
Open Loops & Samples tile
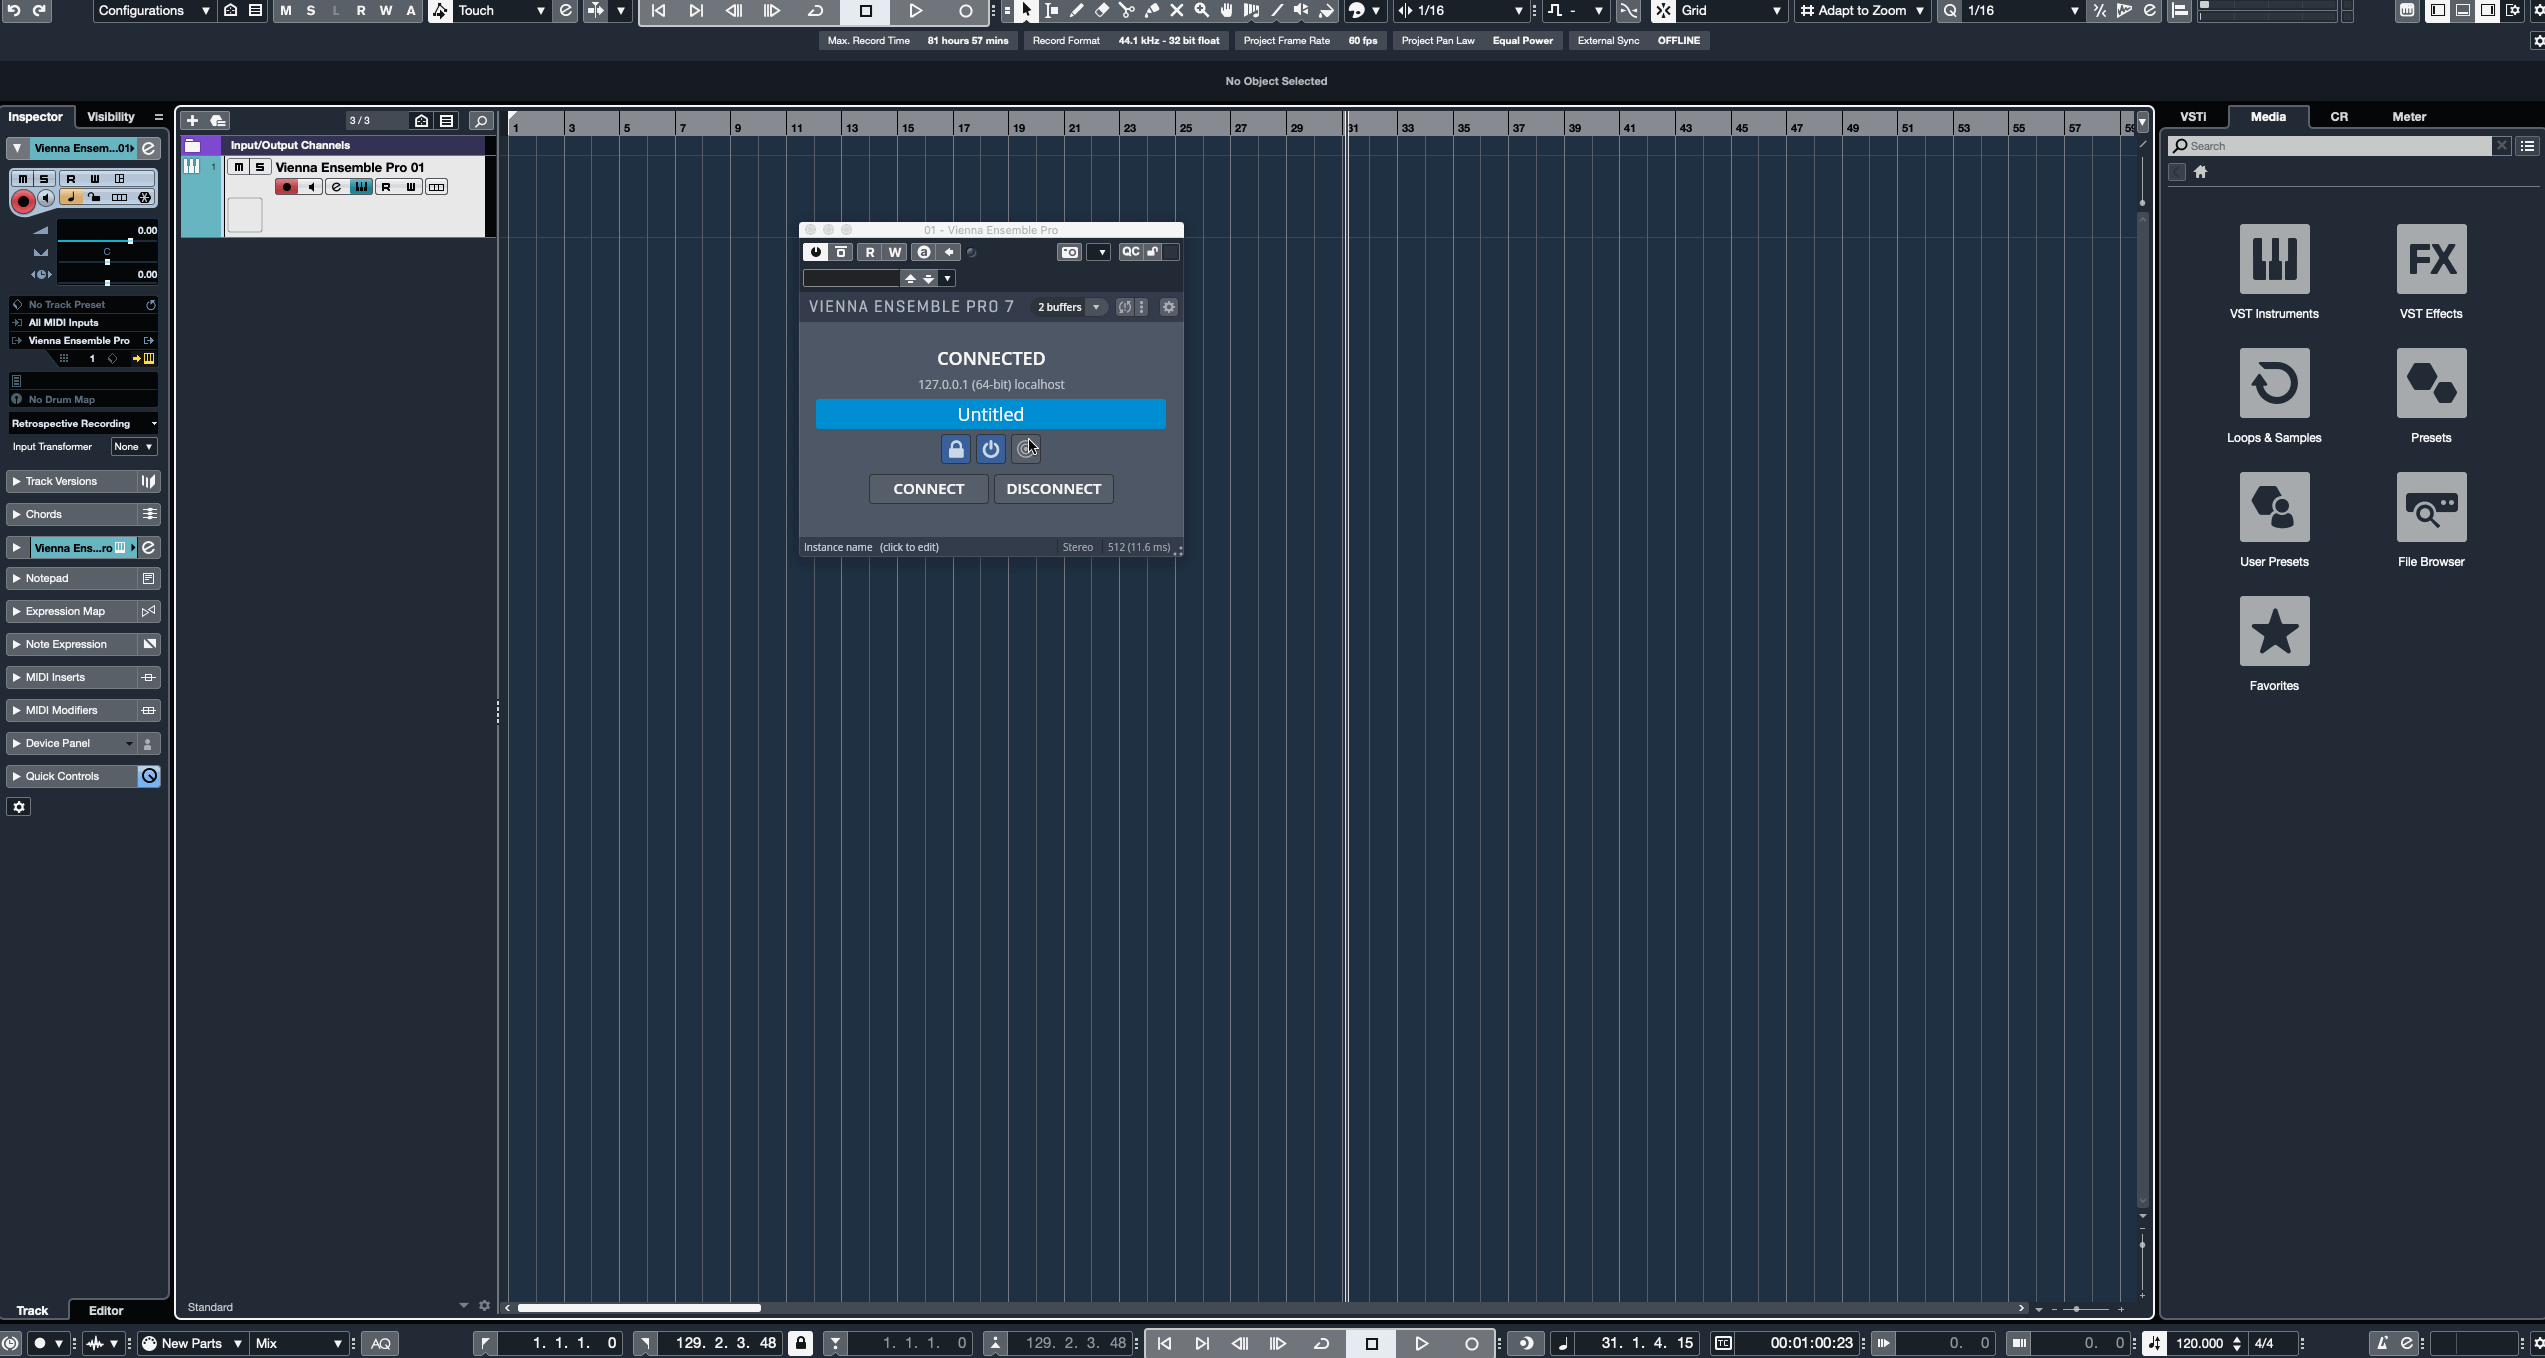tap(2274, 383)
